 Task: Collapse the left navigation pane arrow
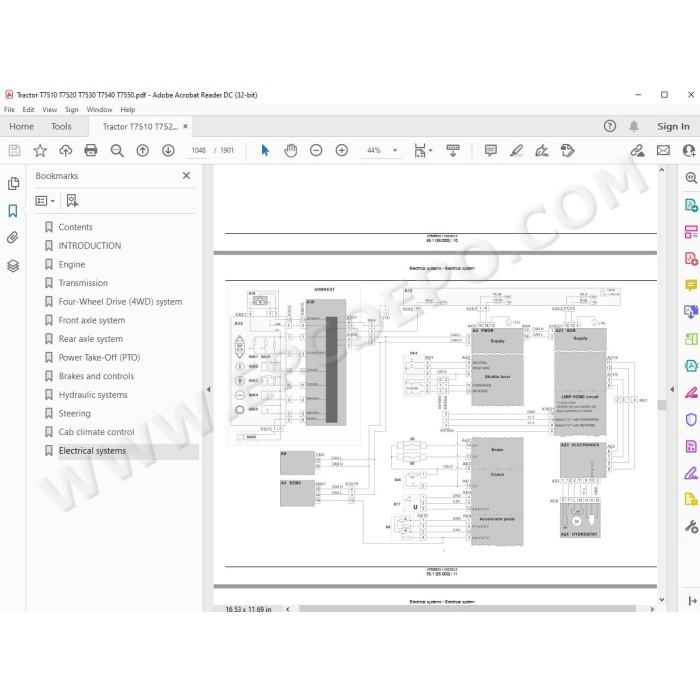[208, 389]
